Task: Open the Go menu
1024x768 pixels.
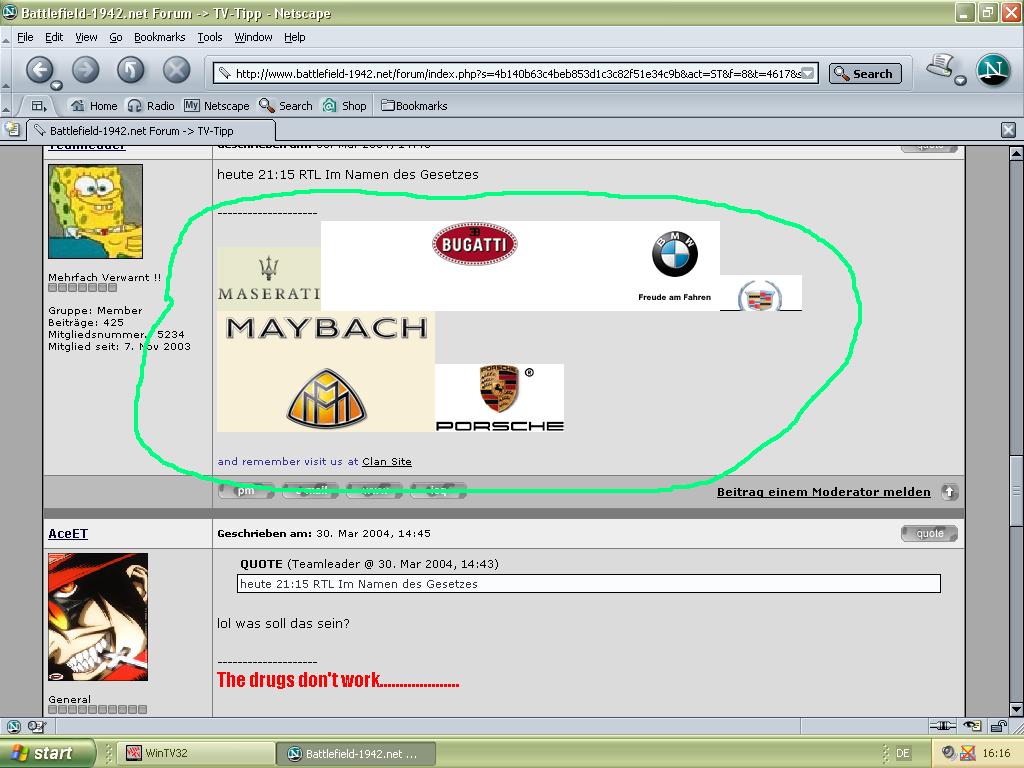Action: pyautogui.click(x=116, y=37)
